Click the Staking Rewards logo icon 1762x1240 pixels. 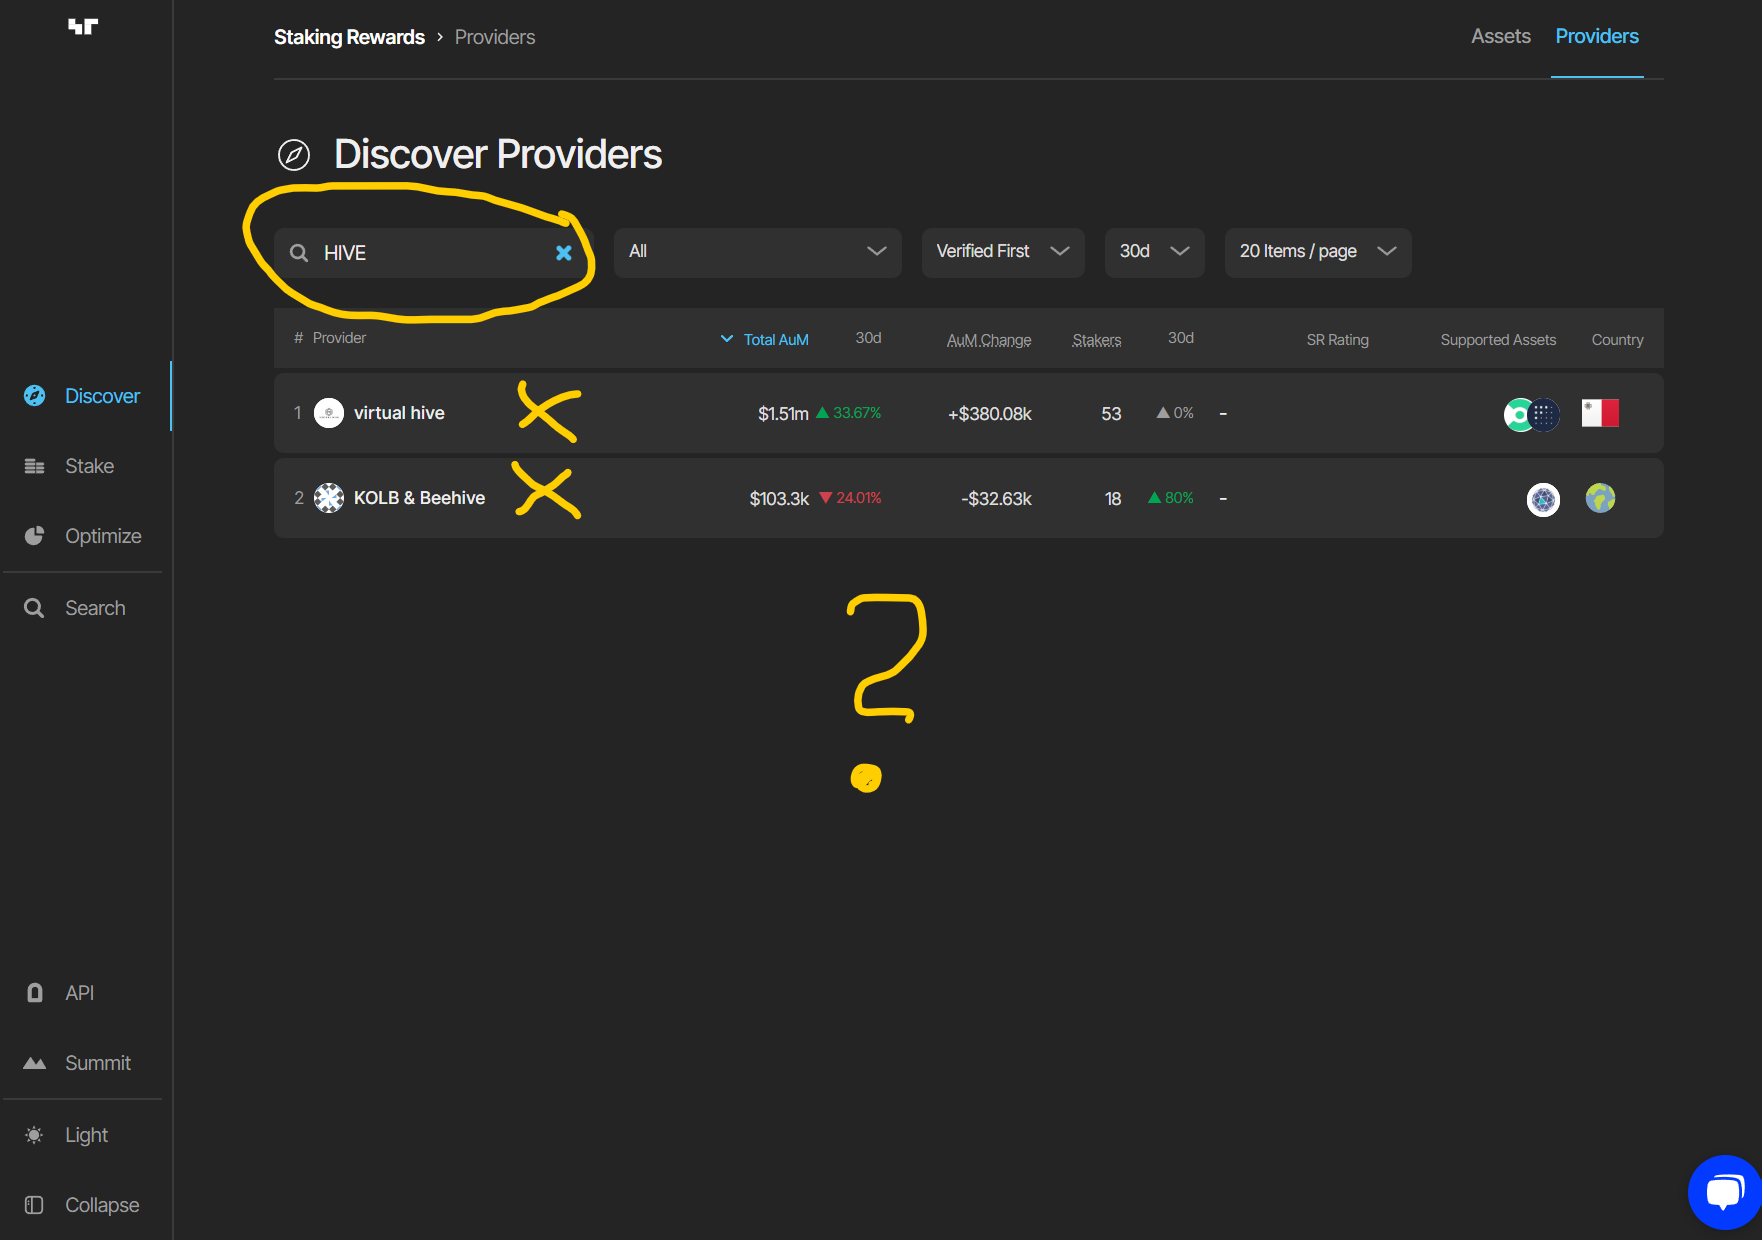[83, 27]
